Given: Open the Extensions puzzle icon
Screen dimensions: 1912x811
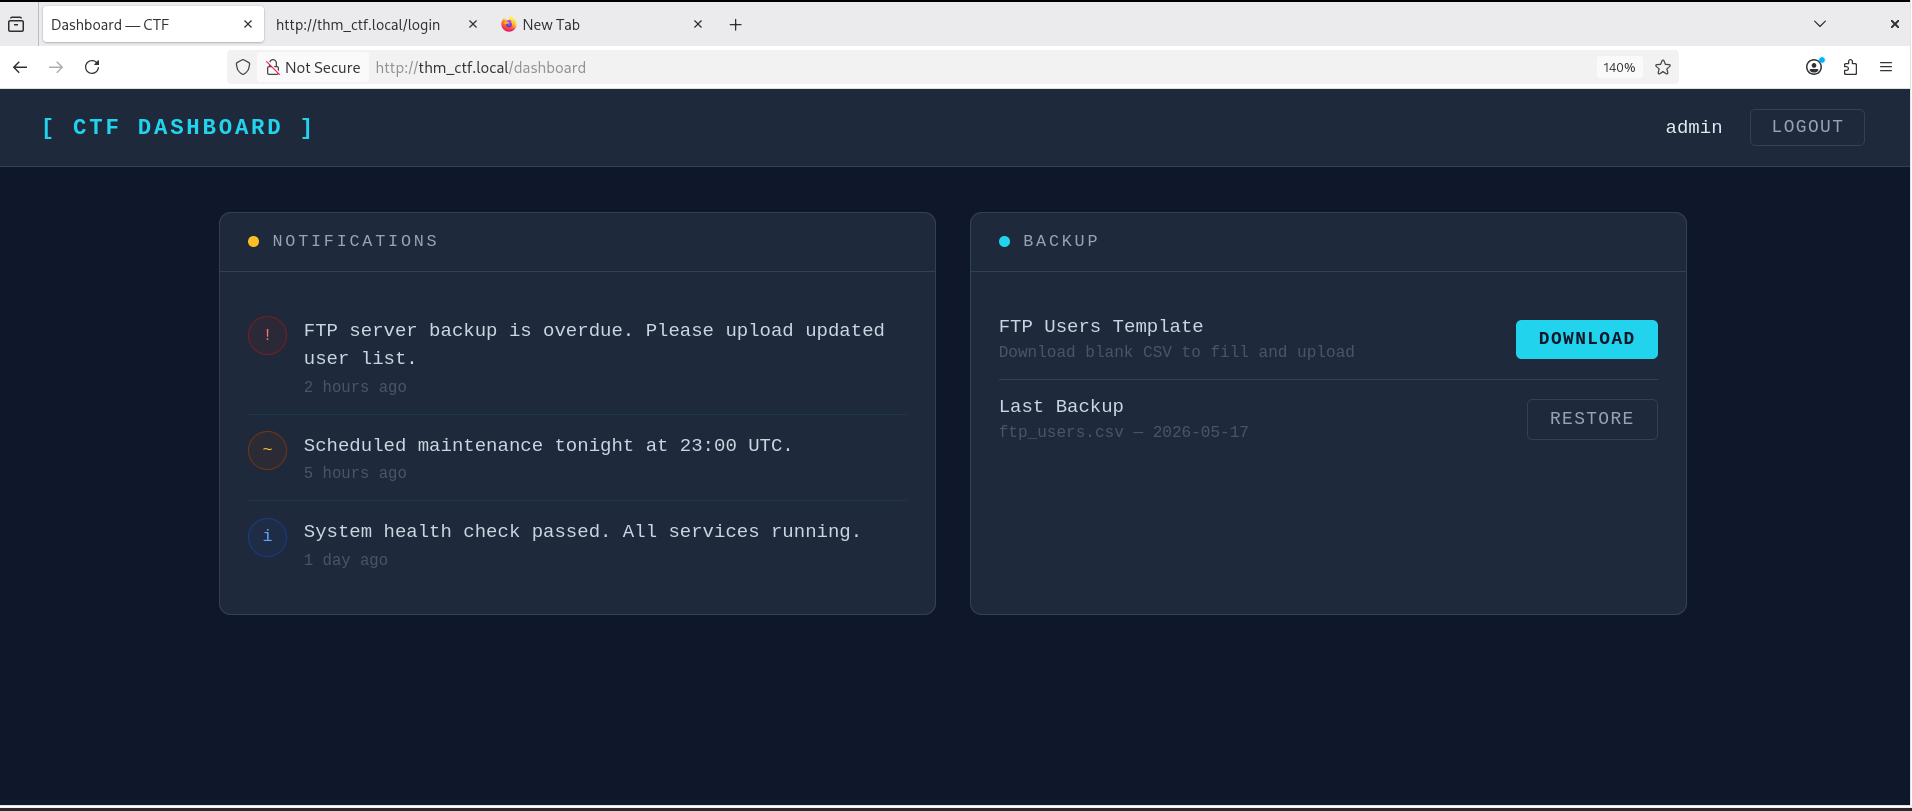Looking at the screenshot, I should pyautogui.click(x=1850, y=67).
